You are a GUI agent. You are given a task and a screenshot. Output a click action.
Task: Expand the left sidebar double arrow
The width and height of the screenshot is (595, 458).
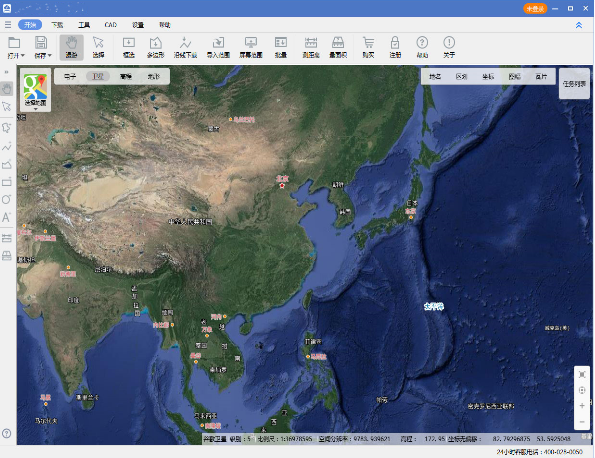pyautogui.click(x=6, y=72)
